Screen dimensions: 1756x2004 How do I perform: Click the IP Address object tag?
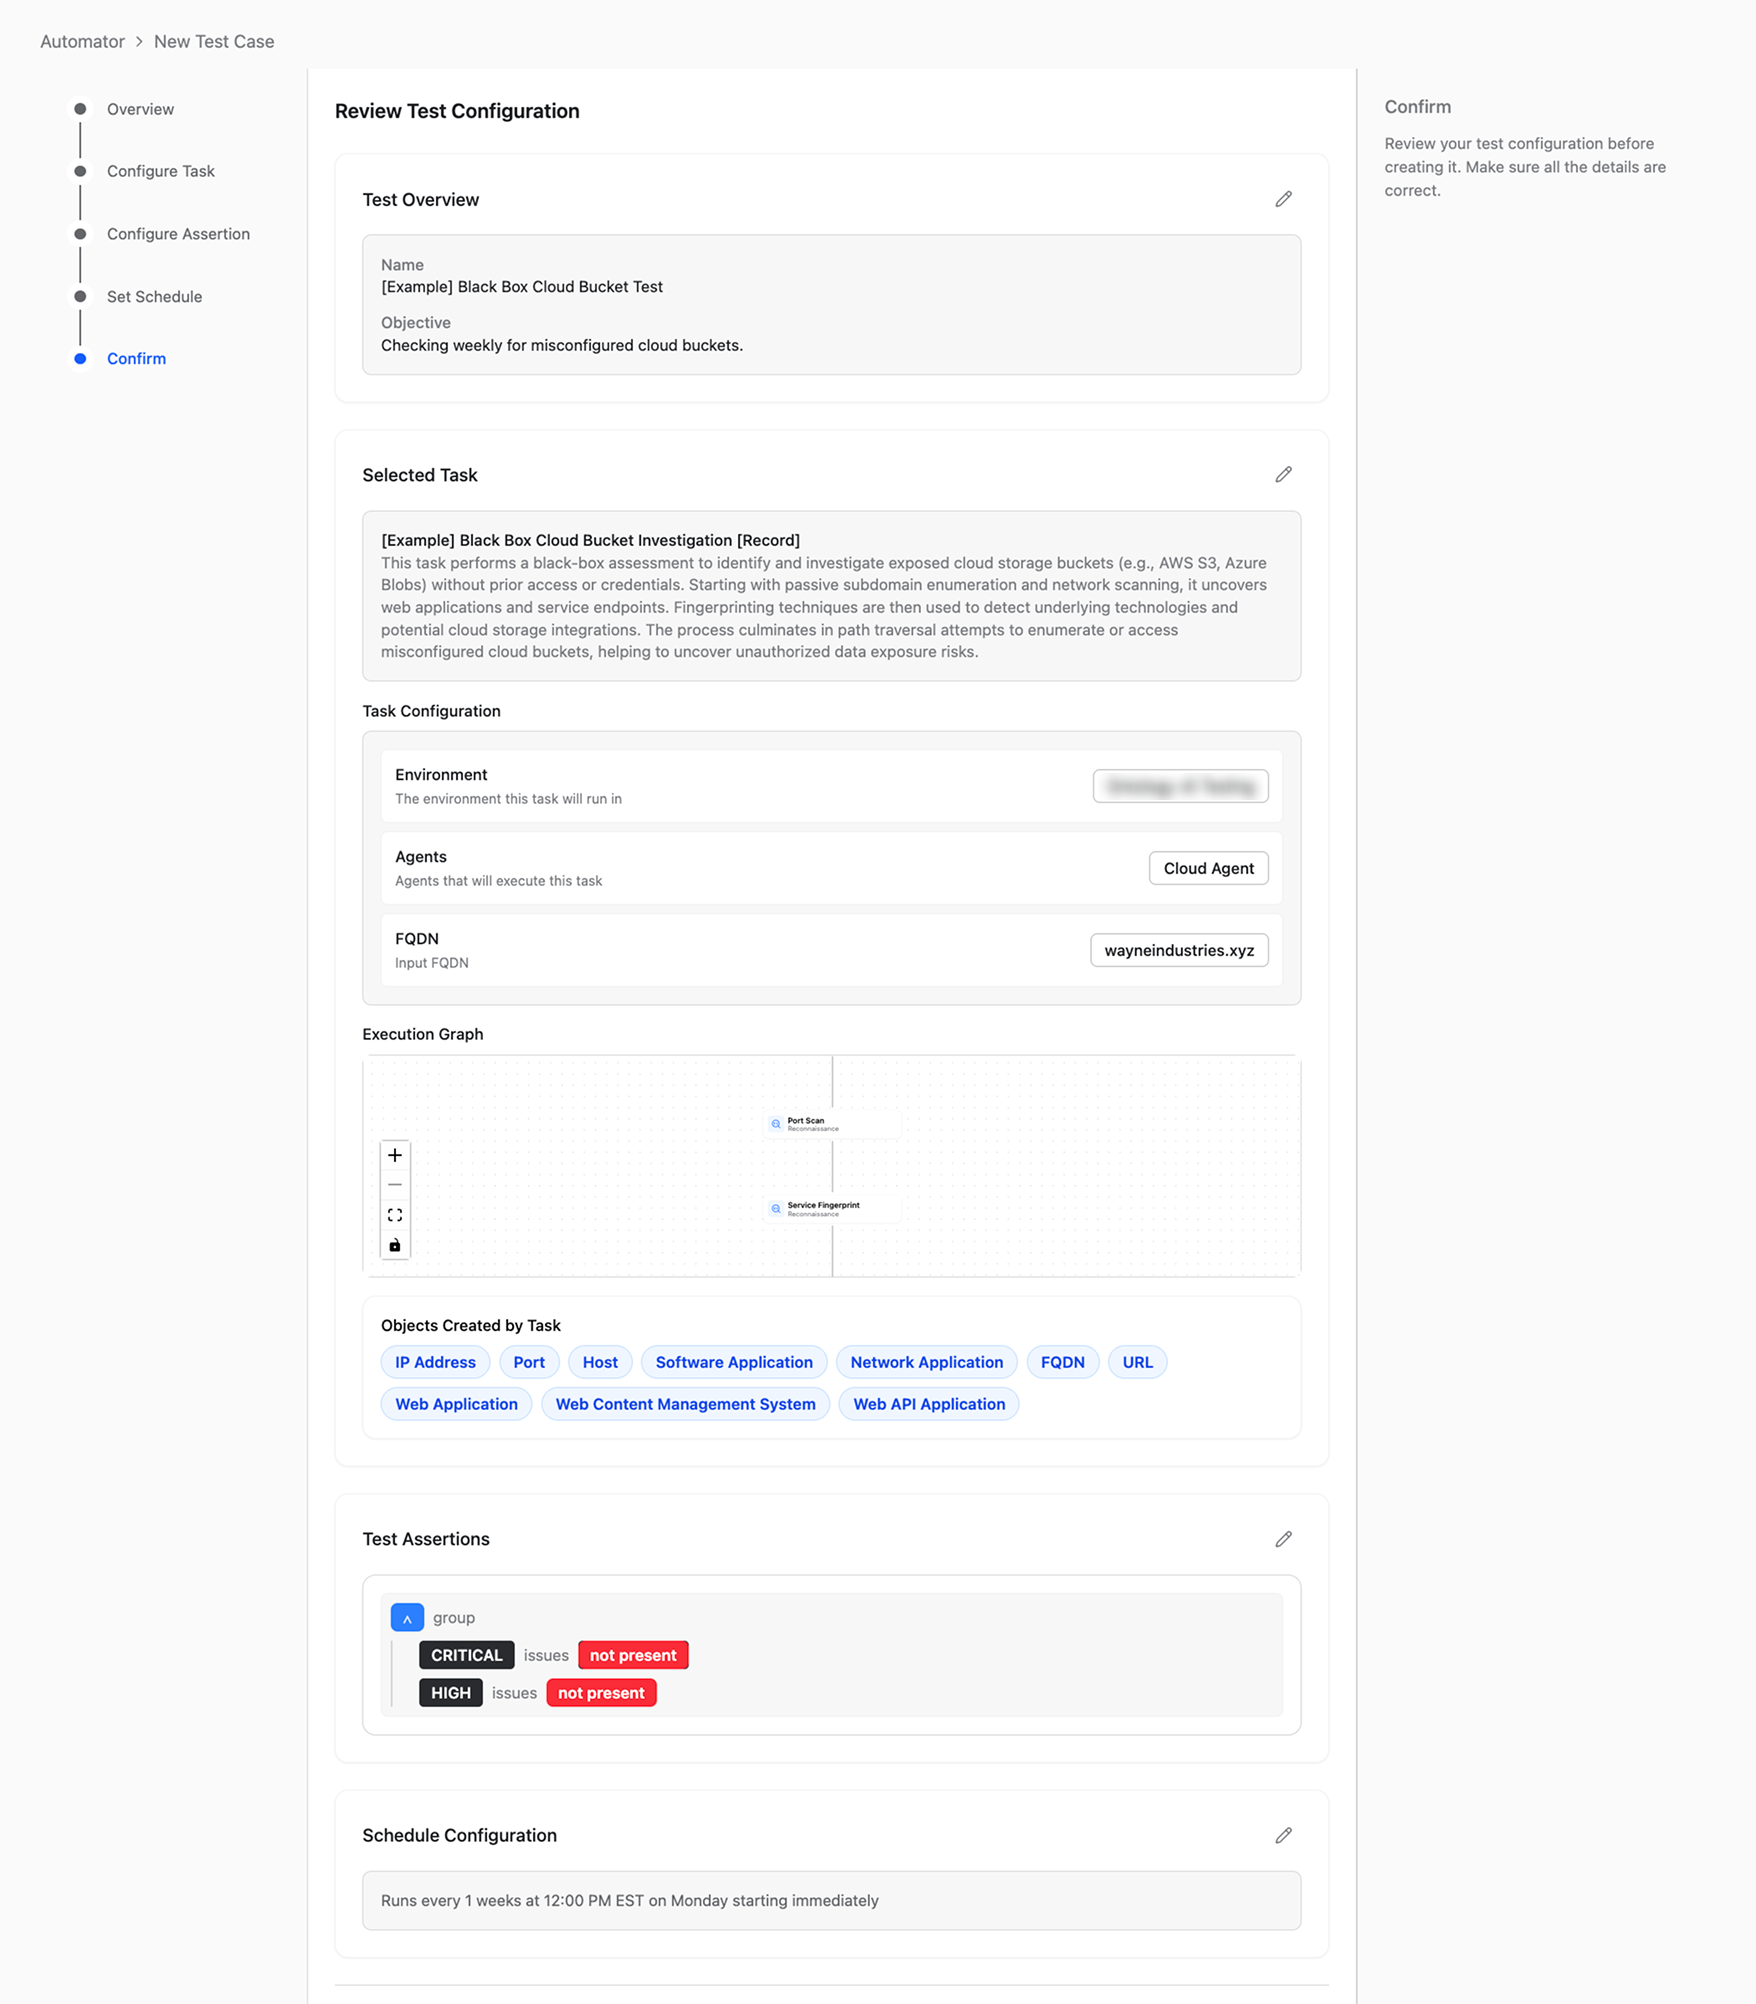click(x=435, y=1362)
